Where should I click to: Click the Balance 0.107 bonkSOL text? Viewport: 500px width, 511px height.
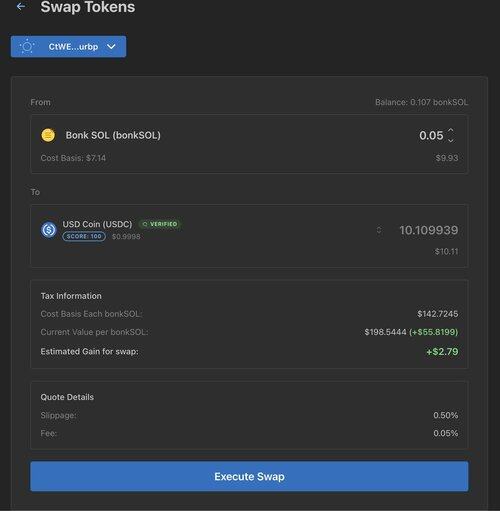(x=421, y=102)
